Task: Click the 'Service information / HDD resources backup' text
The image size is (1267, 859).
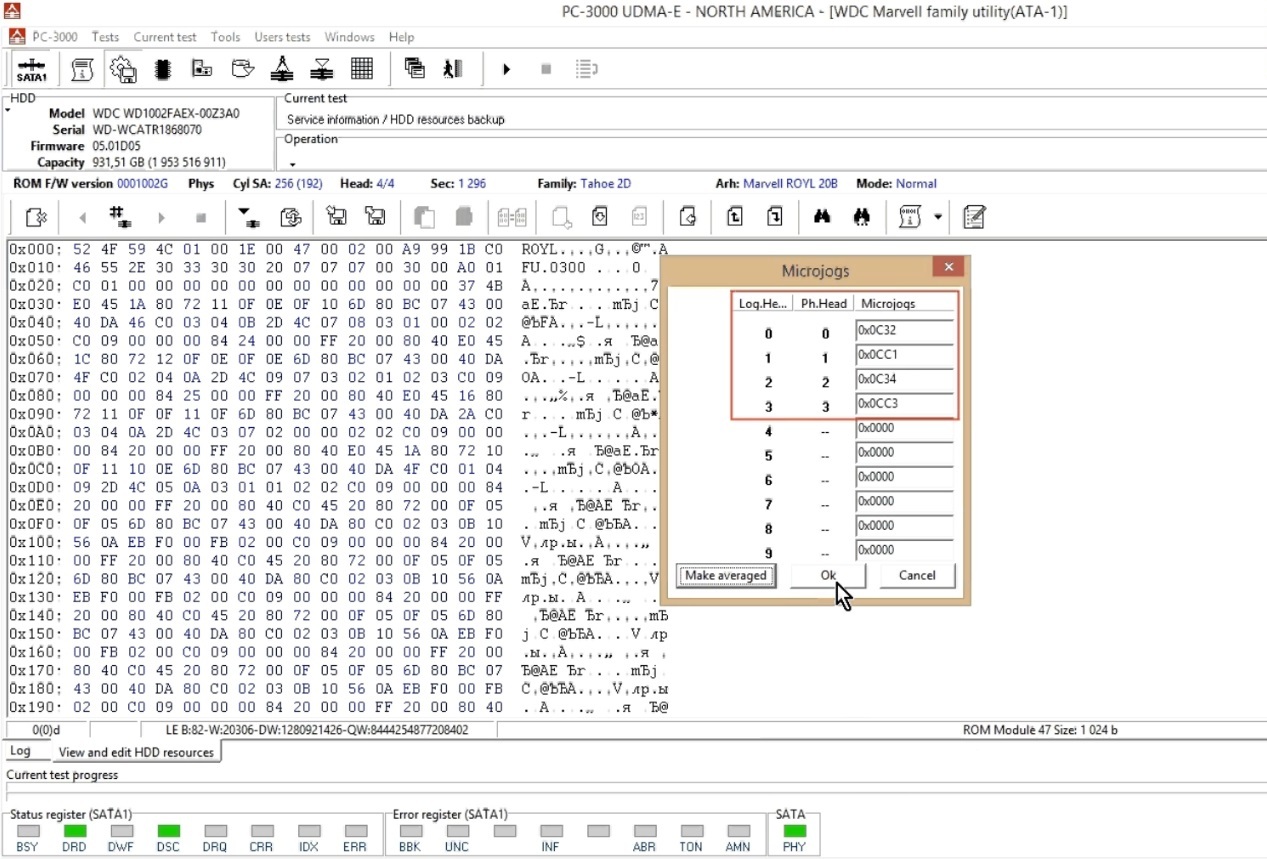Action: pos(396,119)
